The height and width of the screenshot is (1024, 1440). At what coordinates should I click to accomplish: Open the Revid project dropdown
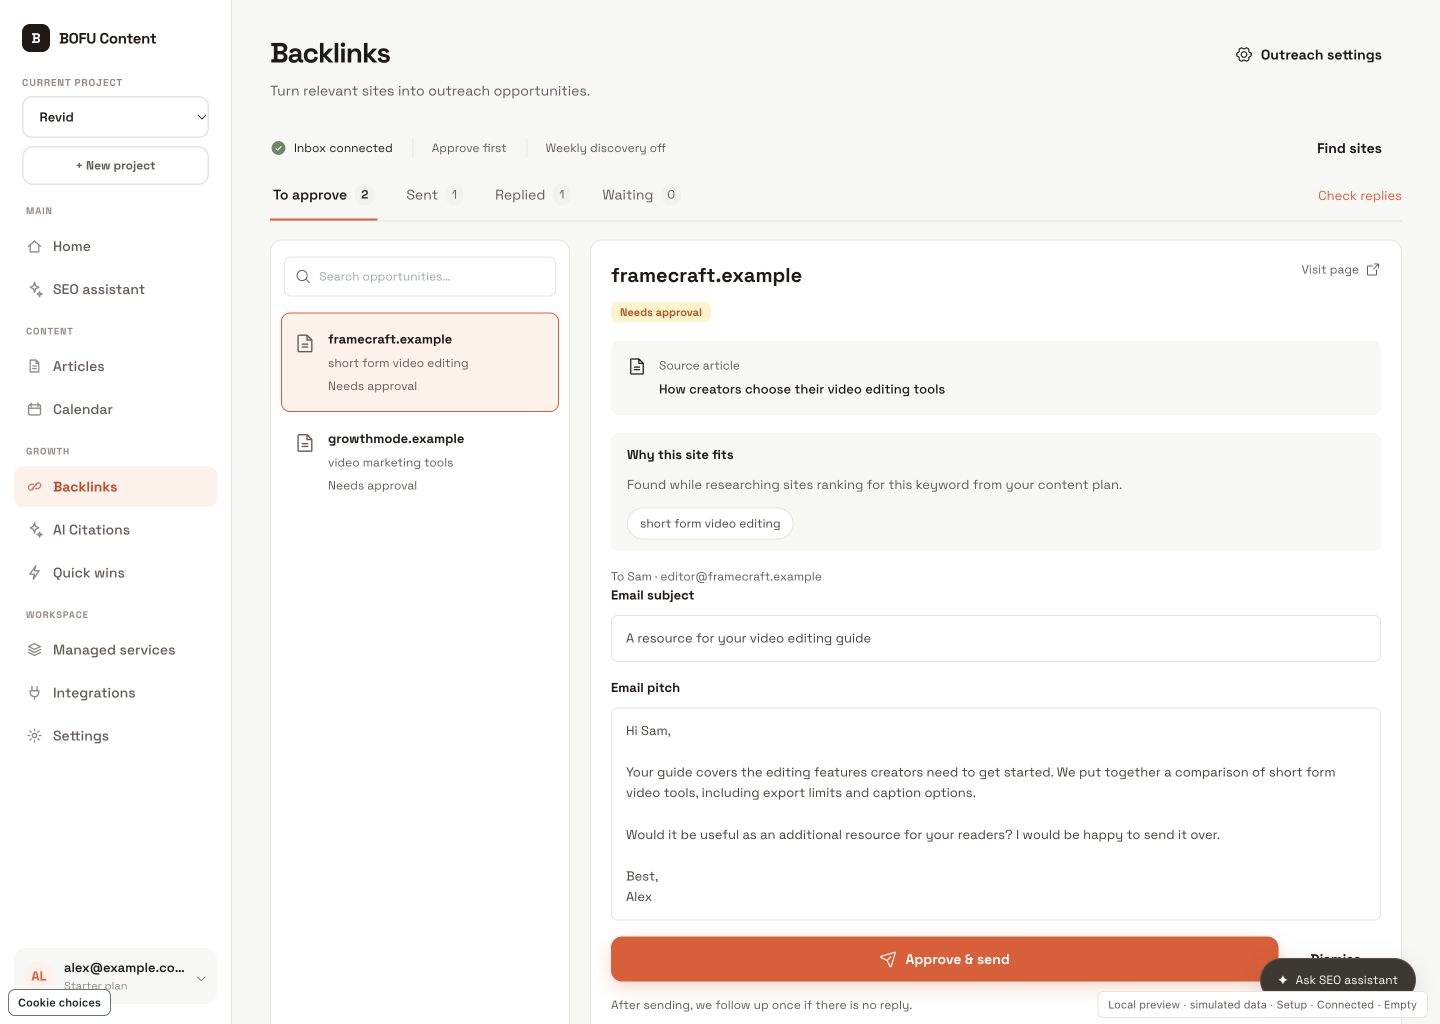tap(115, 117)
